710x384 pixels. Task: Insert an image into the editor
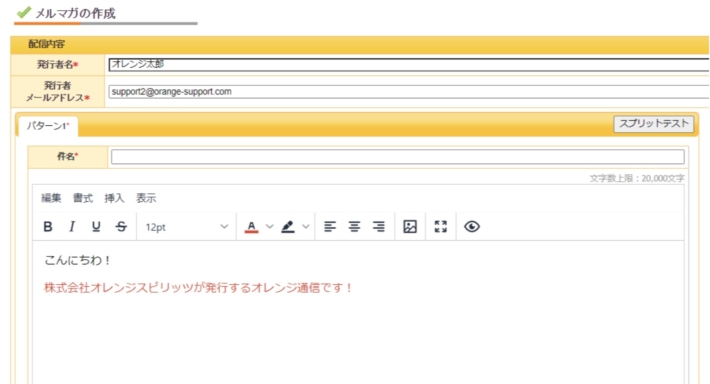pyautogui.click(x=410, y=226)
